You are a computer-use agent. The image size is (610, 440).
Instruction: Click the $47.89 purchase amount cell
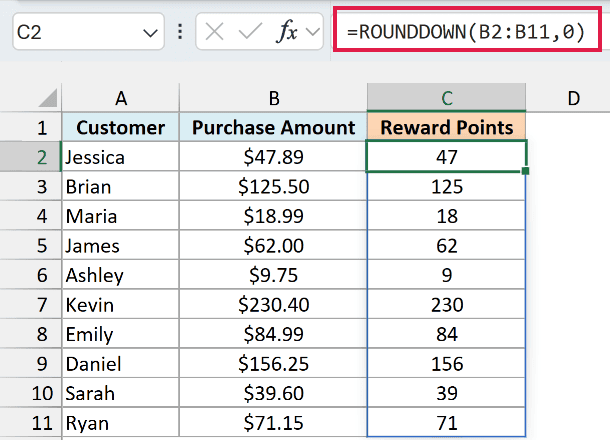tap(273, 157)
